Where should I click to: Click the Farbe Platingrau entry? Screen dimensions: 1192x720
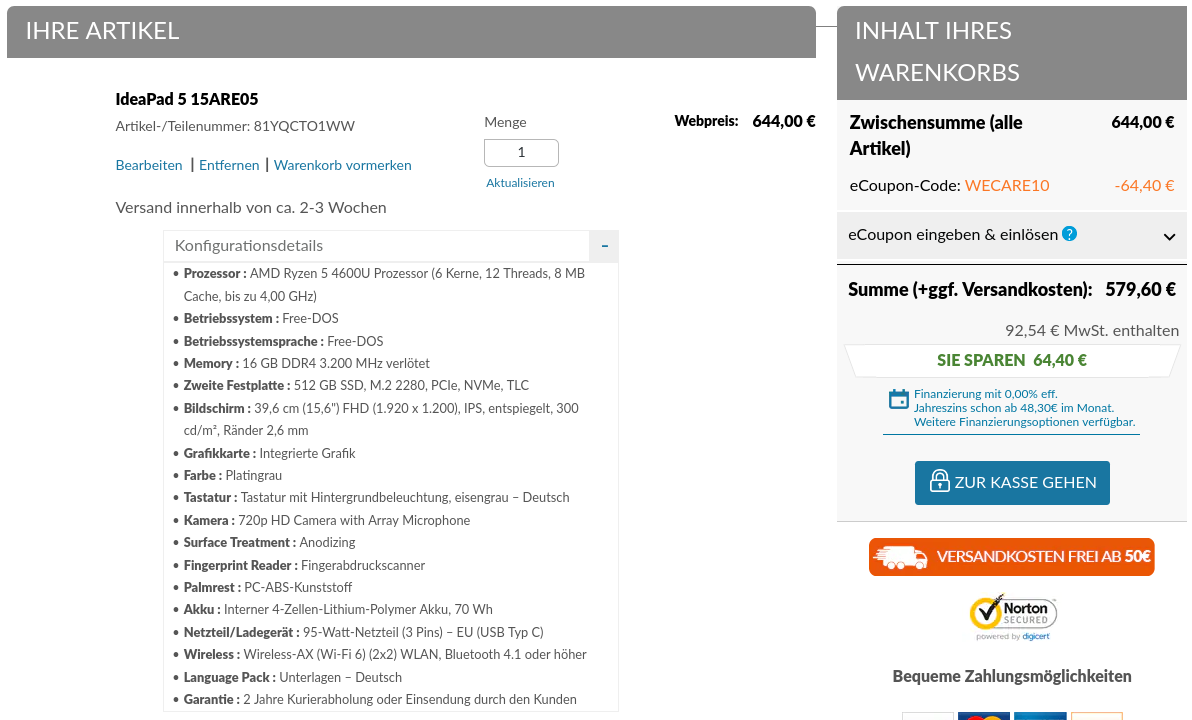tap(233, 475)
